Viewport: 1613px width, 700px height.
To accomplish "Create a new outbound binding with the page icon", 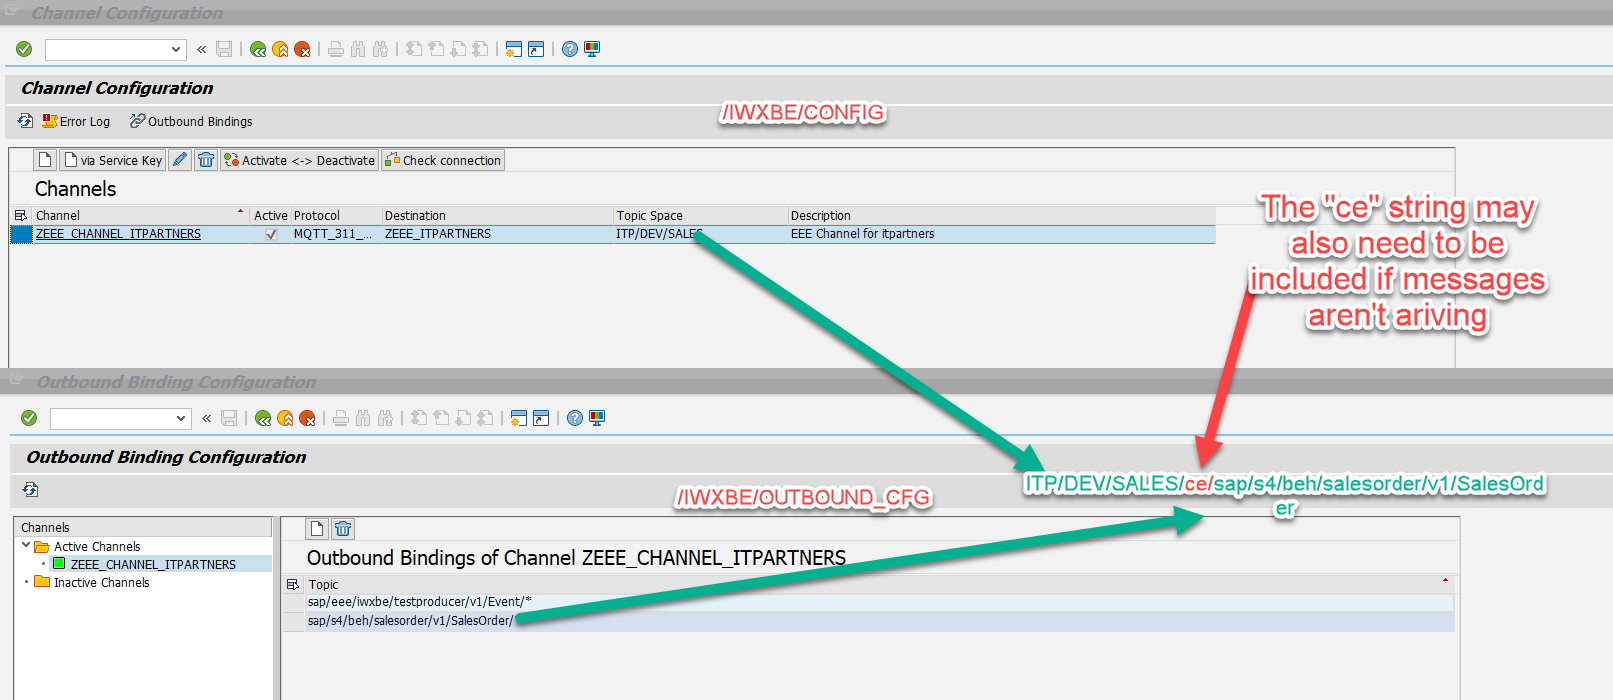I will pos(317,529).
